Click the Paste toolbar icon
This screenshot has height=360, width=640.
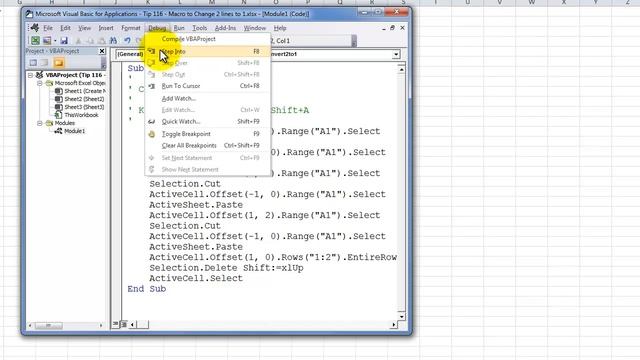tap(102, 41)
